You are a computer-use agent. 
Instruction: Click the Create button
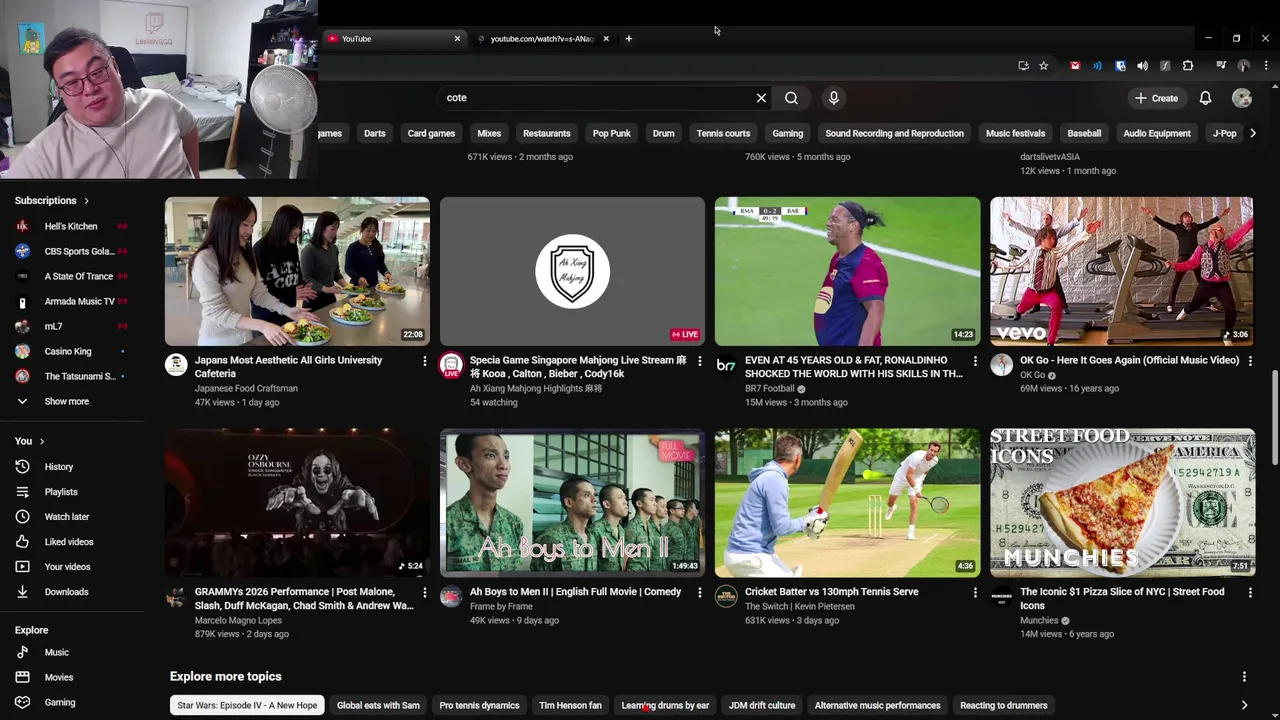tap(1156, 98)
